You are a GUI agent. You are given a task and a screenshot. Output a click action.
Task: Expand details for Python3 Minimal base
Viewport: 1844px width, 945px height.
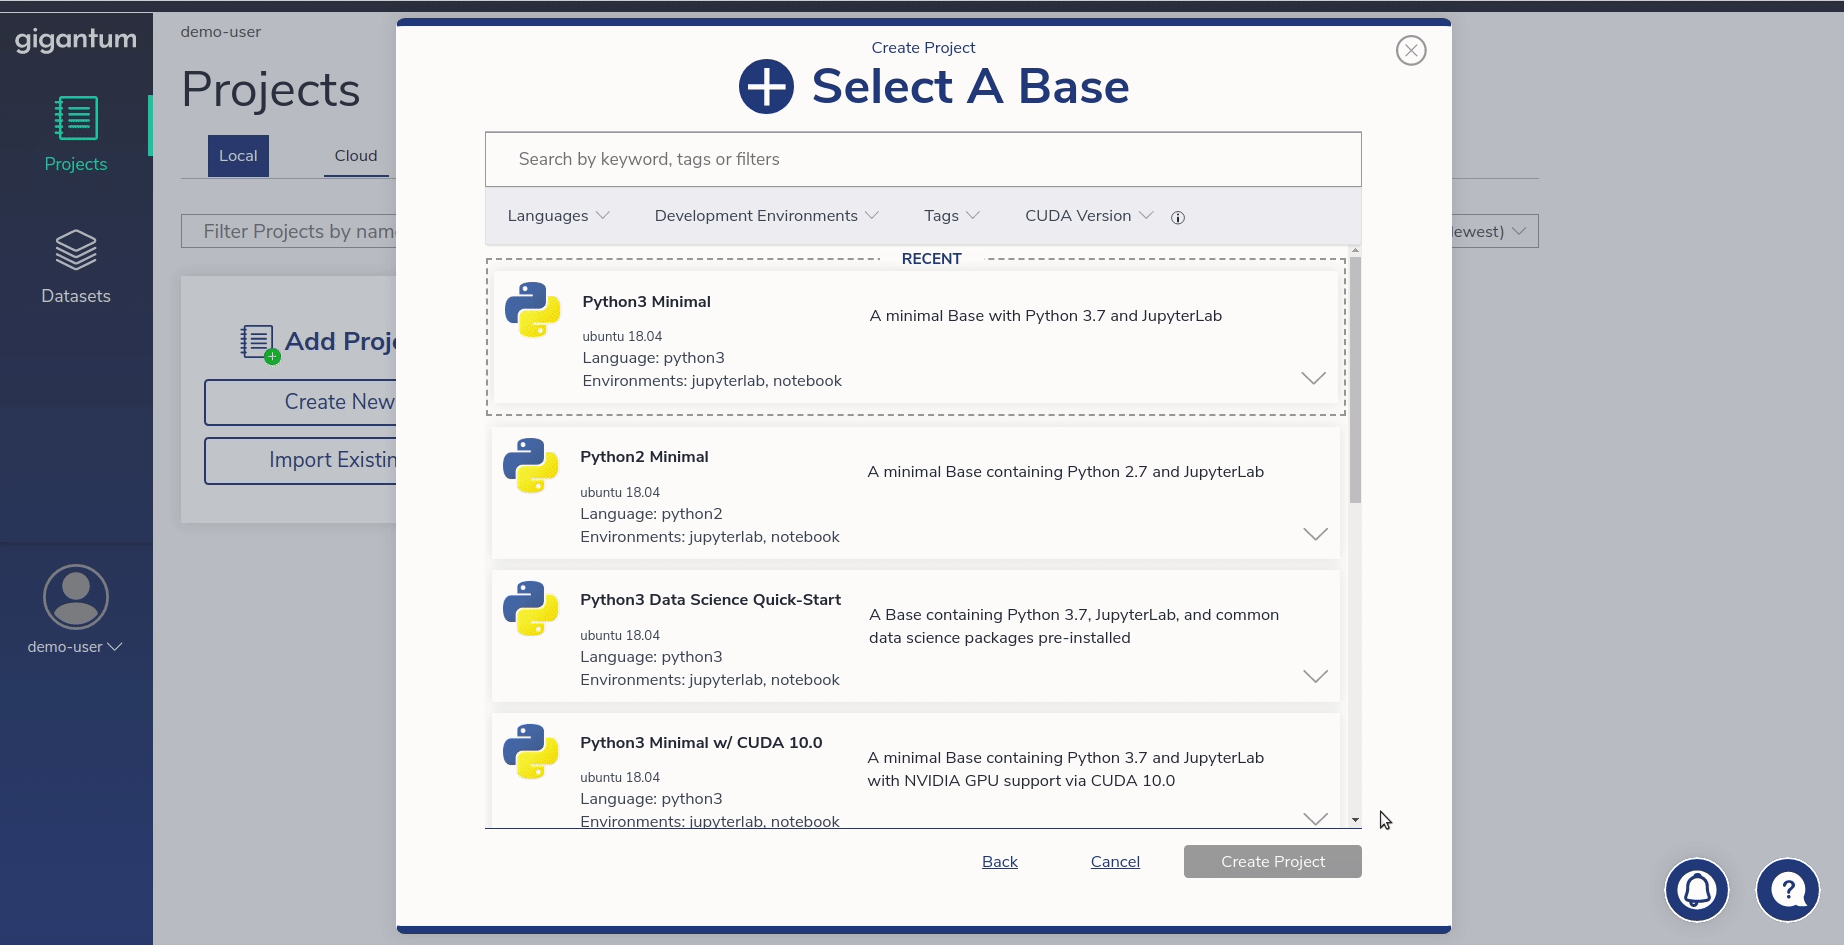point(1313,378)
